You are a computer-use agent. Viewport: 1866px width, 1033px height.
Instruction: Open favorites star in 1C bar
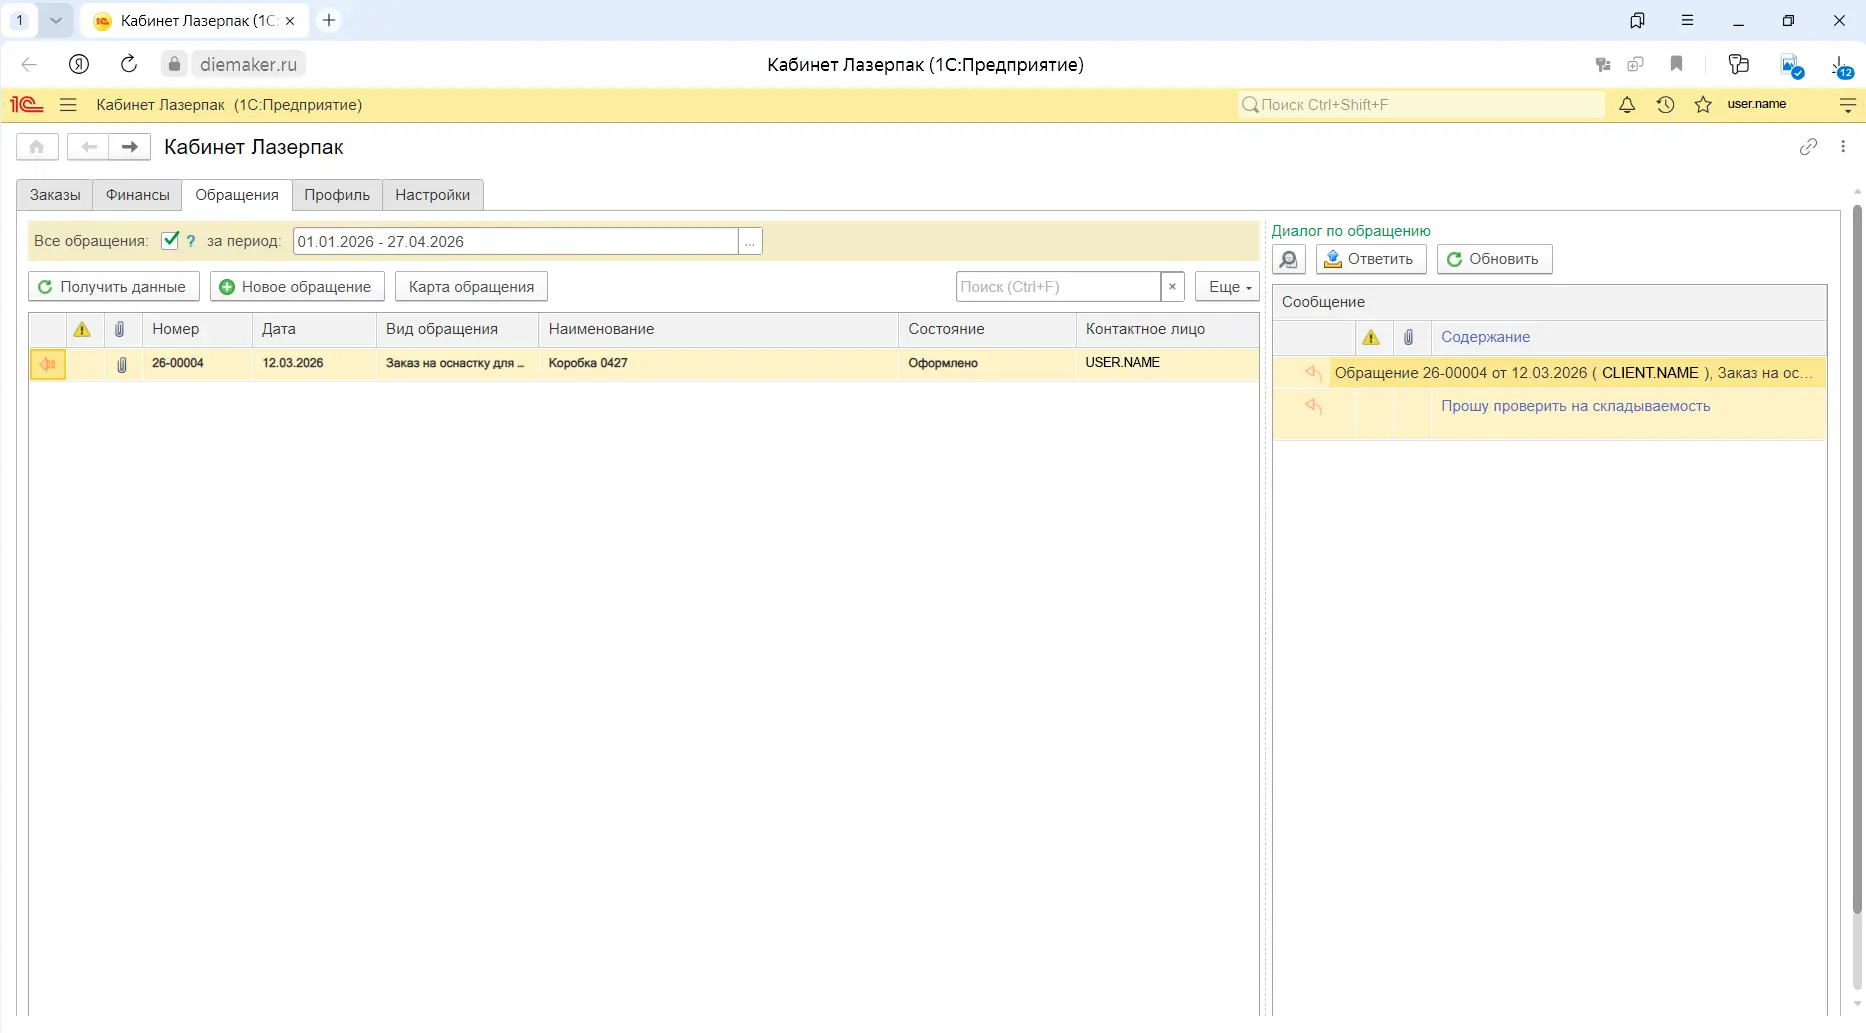pyautogui.click(x=1703, y=105)
